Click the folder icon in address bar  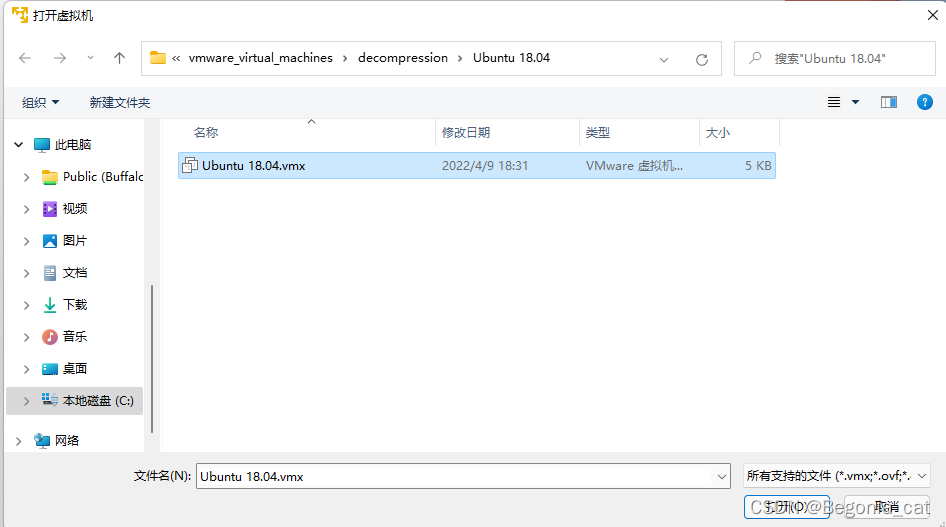point(158,58)
